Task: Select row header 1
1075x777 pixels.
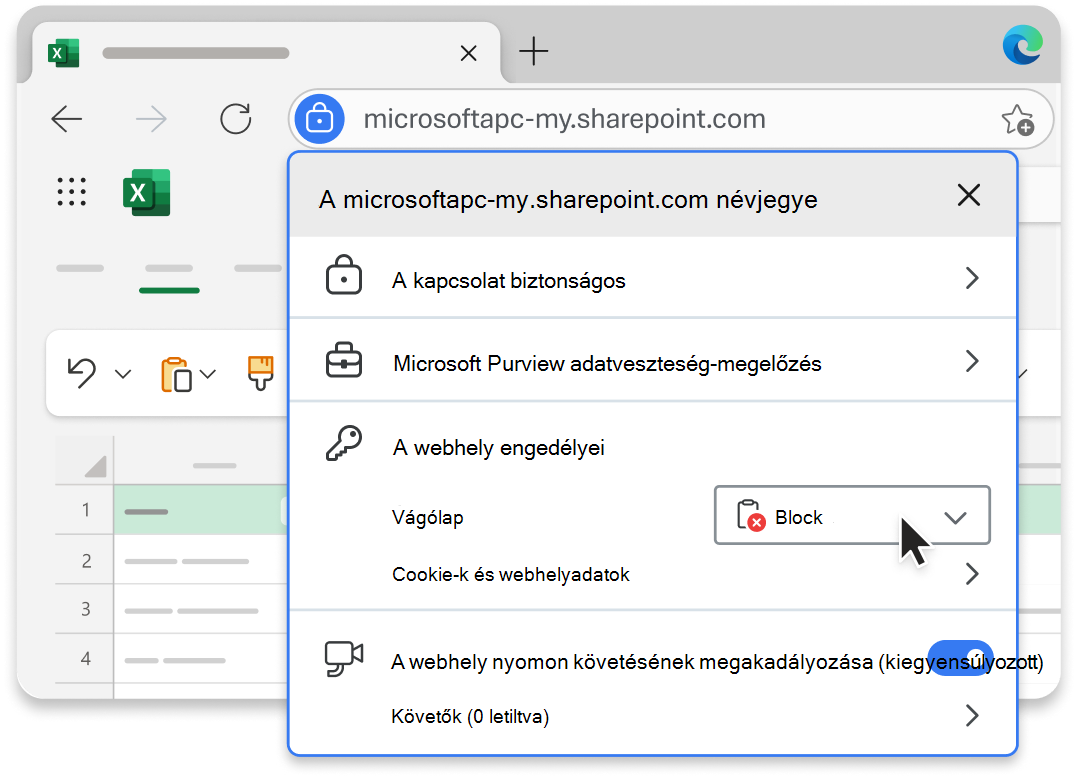Action: [85, 510]
